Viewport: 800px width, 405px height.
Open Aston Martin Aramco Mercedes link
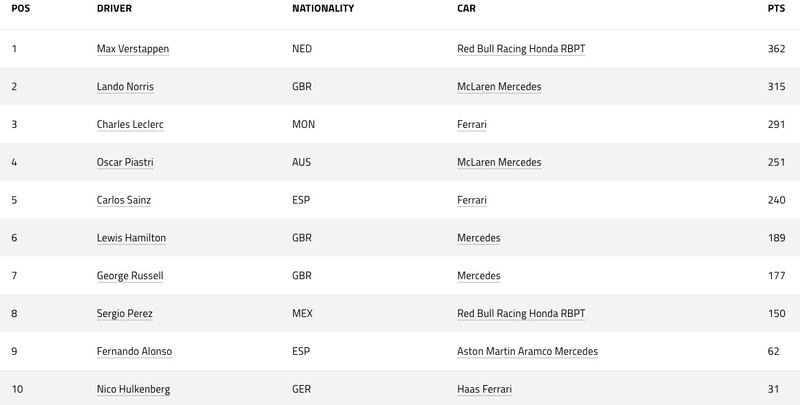pyautogui.click(x=527, y=352)
